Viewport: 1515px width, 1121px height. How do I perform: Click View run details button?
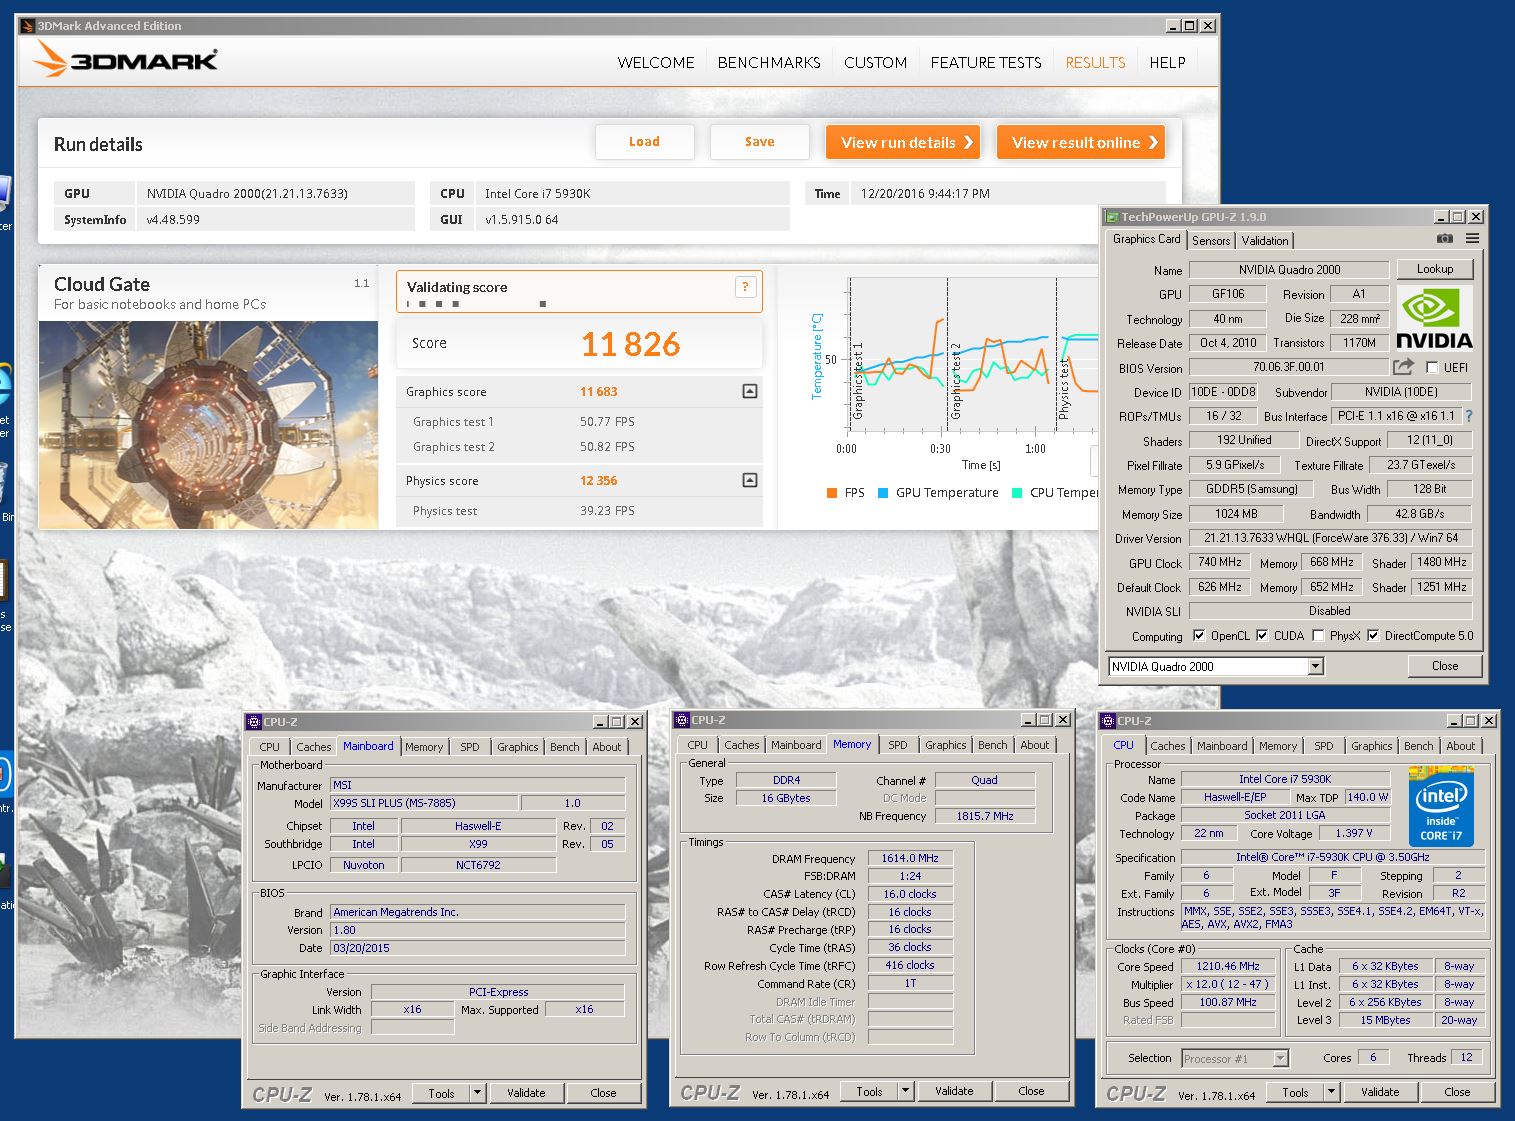coord(902,142)
